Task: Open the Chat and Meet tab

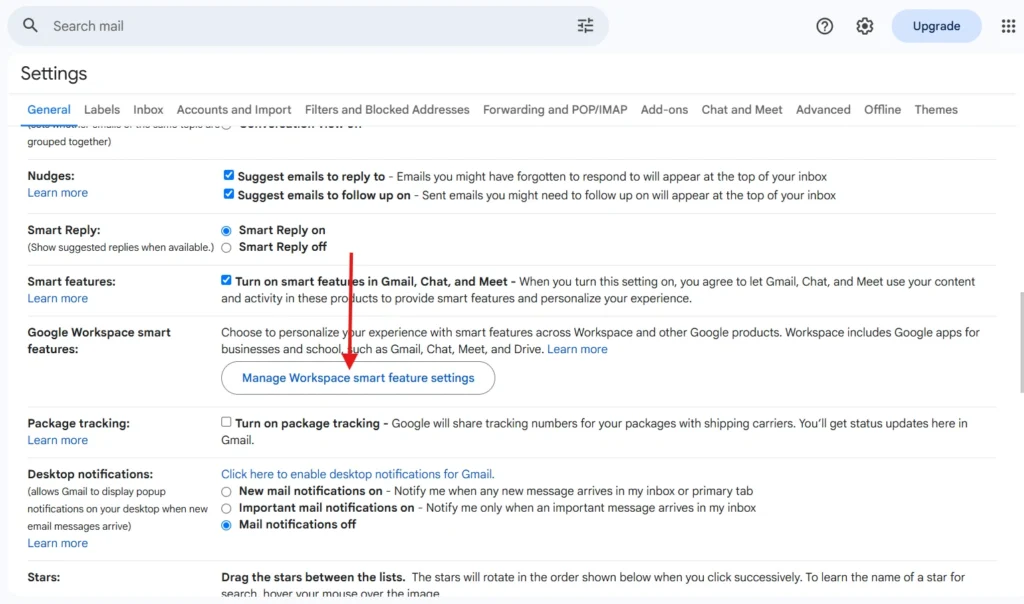Action: coord(742,110)
